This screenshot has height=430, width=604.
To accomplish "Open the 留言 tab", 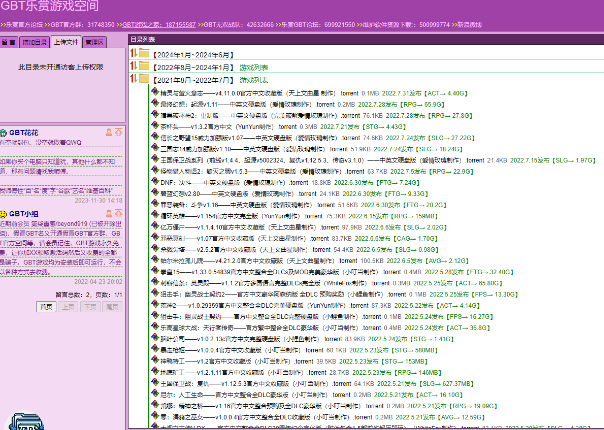I will click(x=10, y=43).
